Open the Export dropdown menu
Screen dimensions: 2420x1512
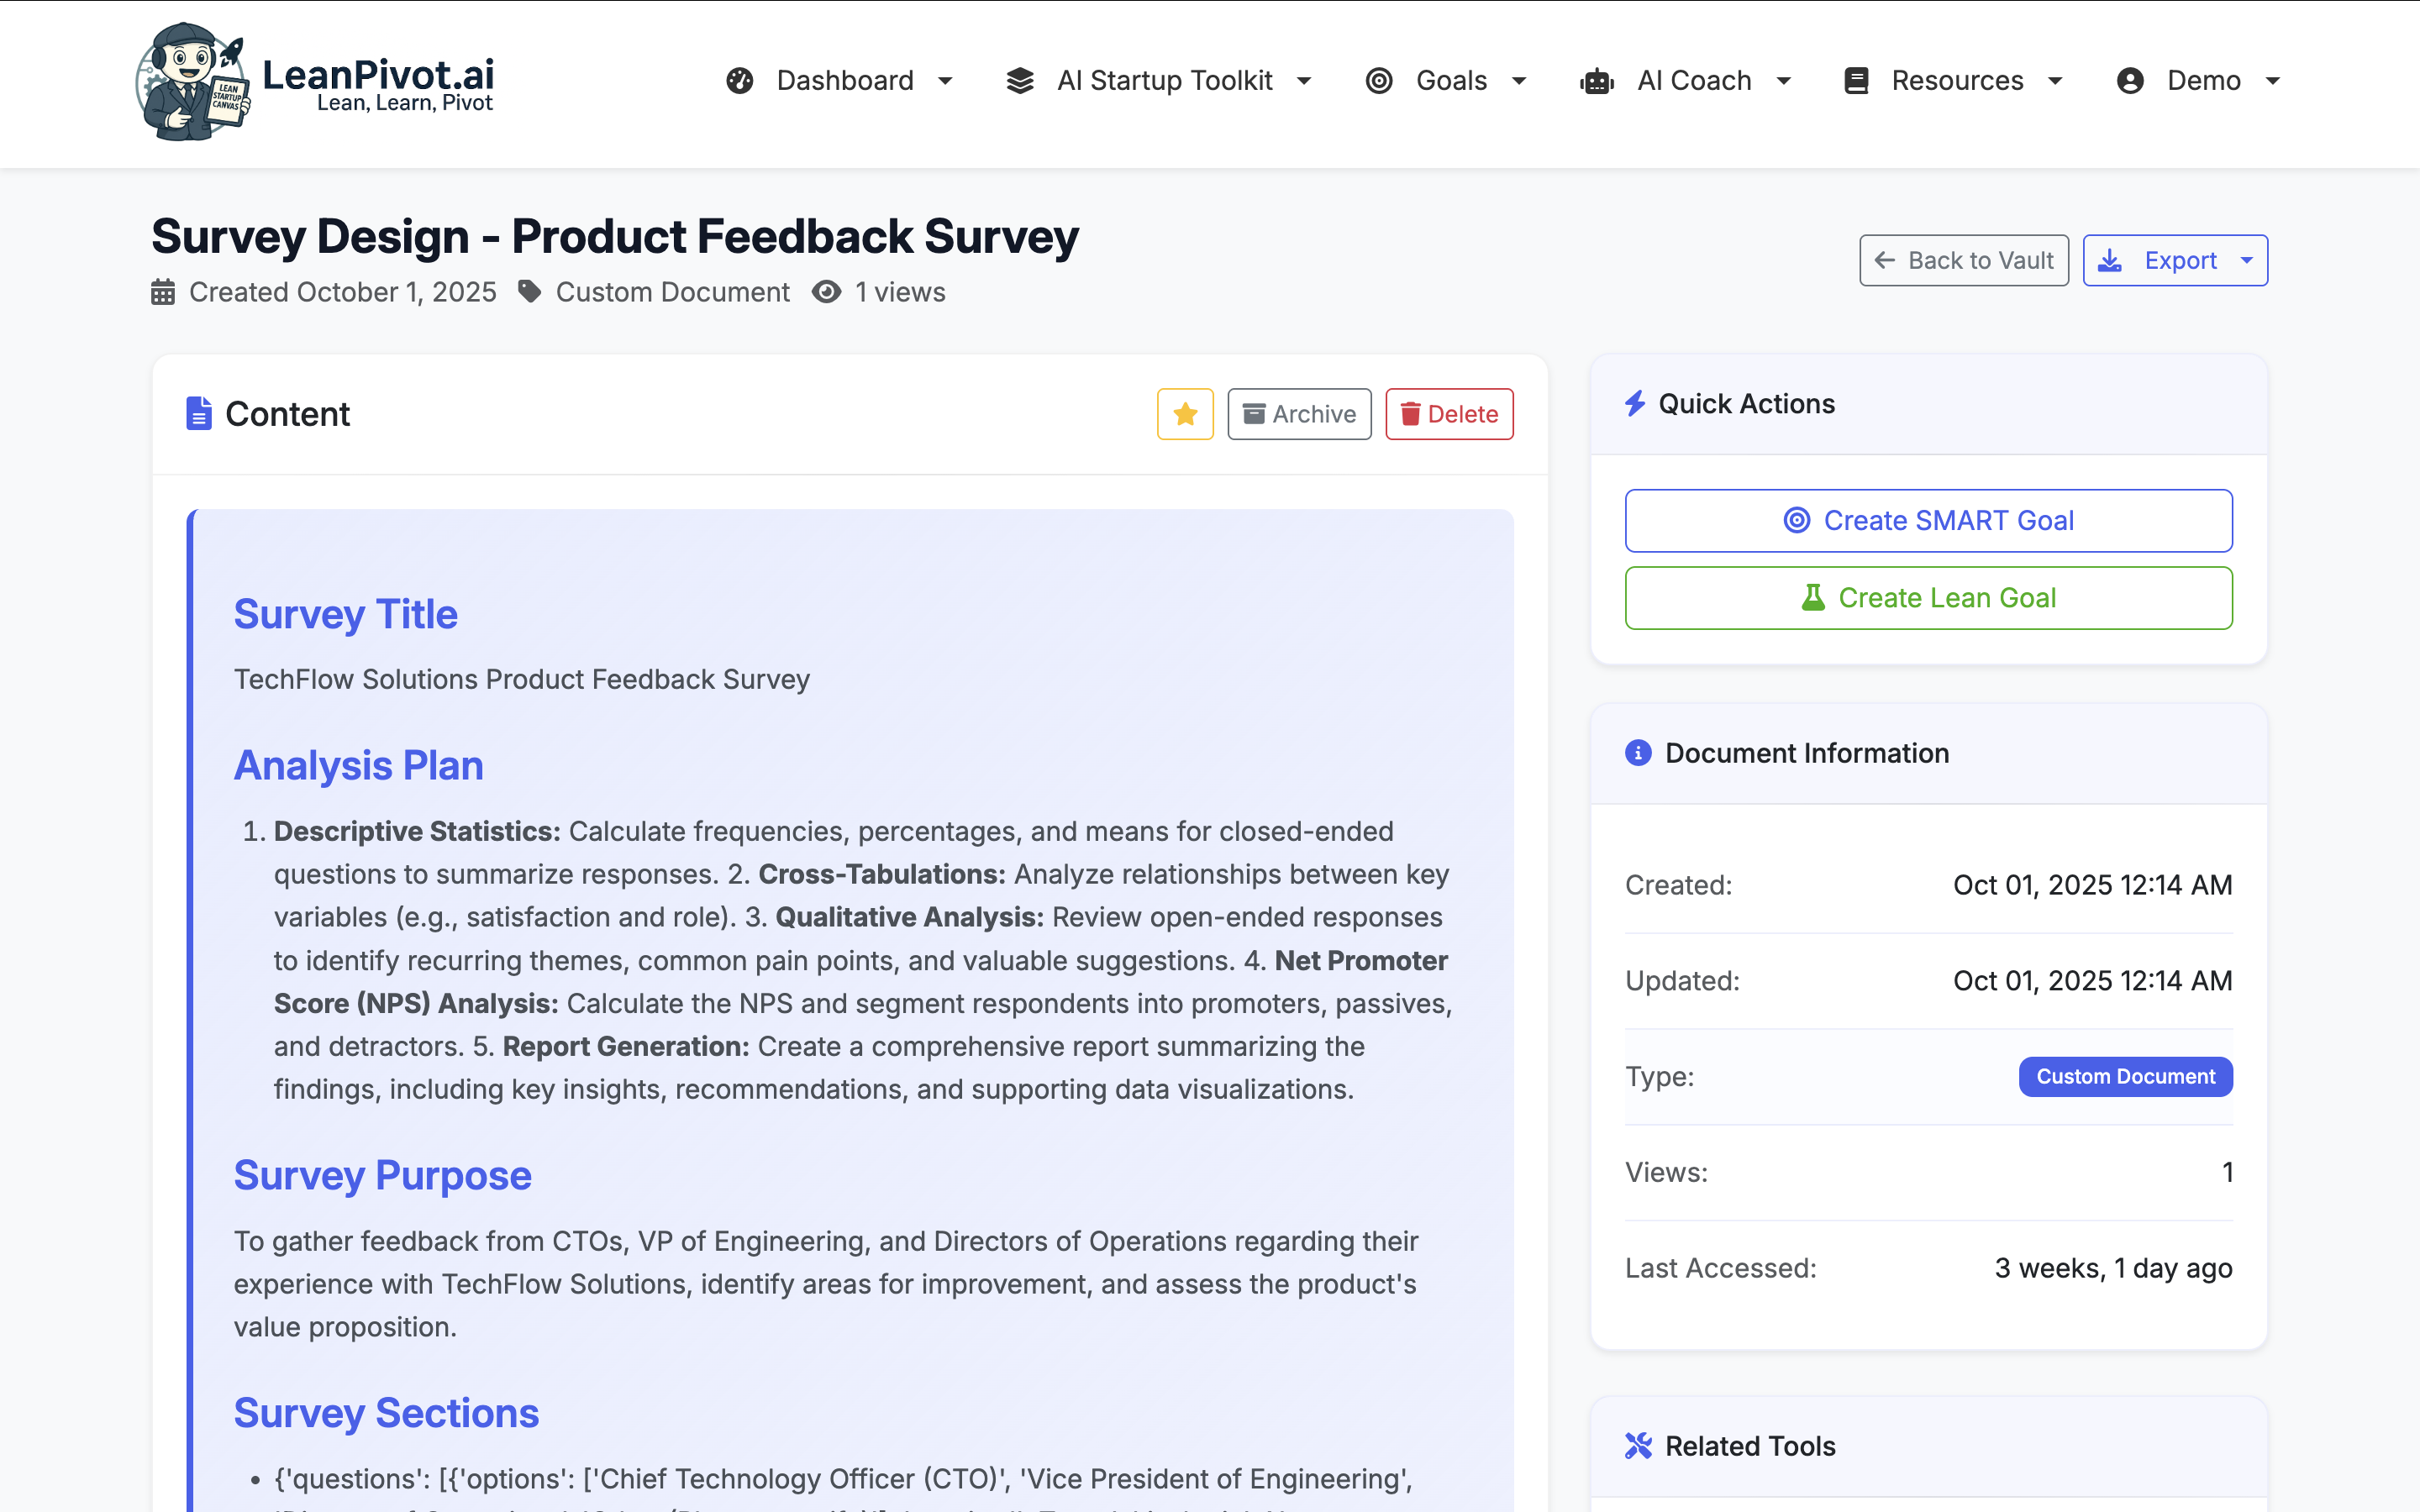pos(2176,260)
